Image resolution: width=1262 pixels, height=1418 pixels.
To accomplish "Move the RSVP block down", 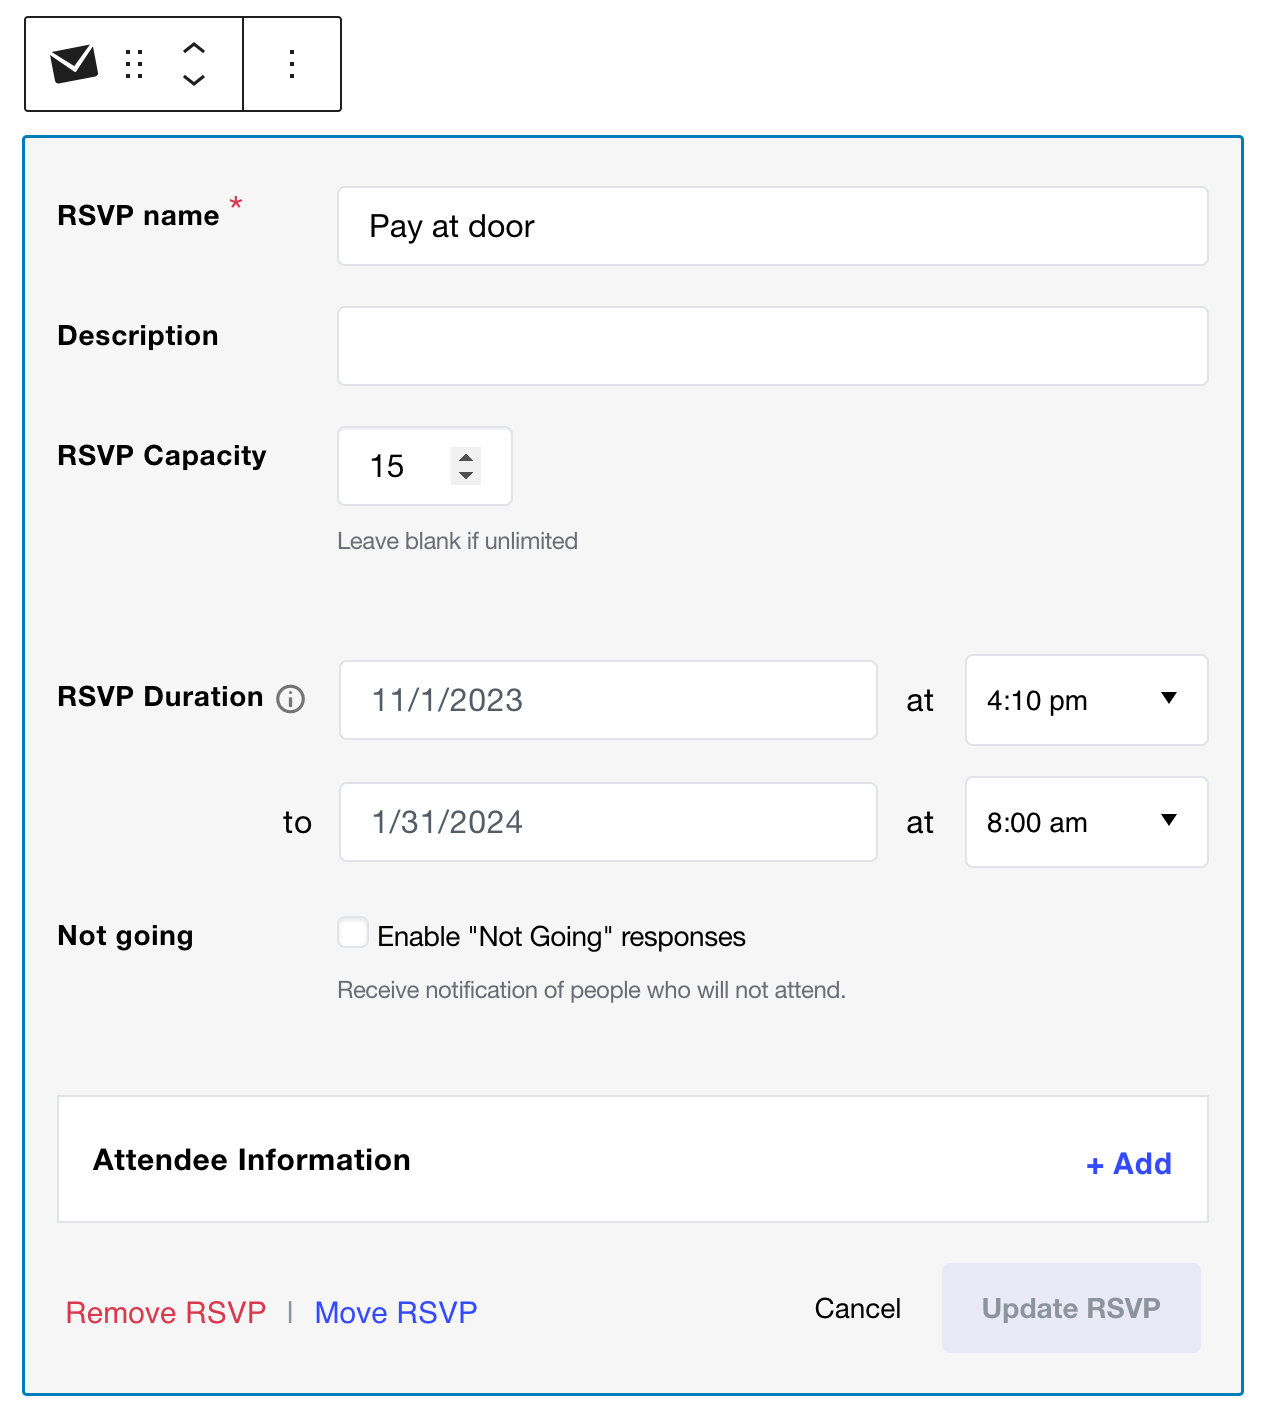I will point(195,80).
